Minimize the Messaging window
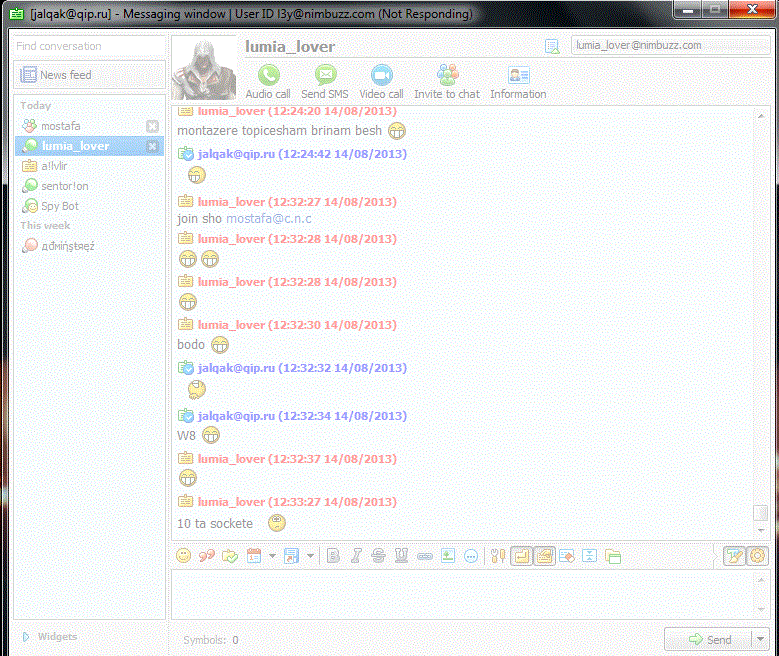 pos(688,9)
